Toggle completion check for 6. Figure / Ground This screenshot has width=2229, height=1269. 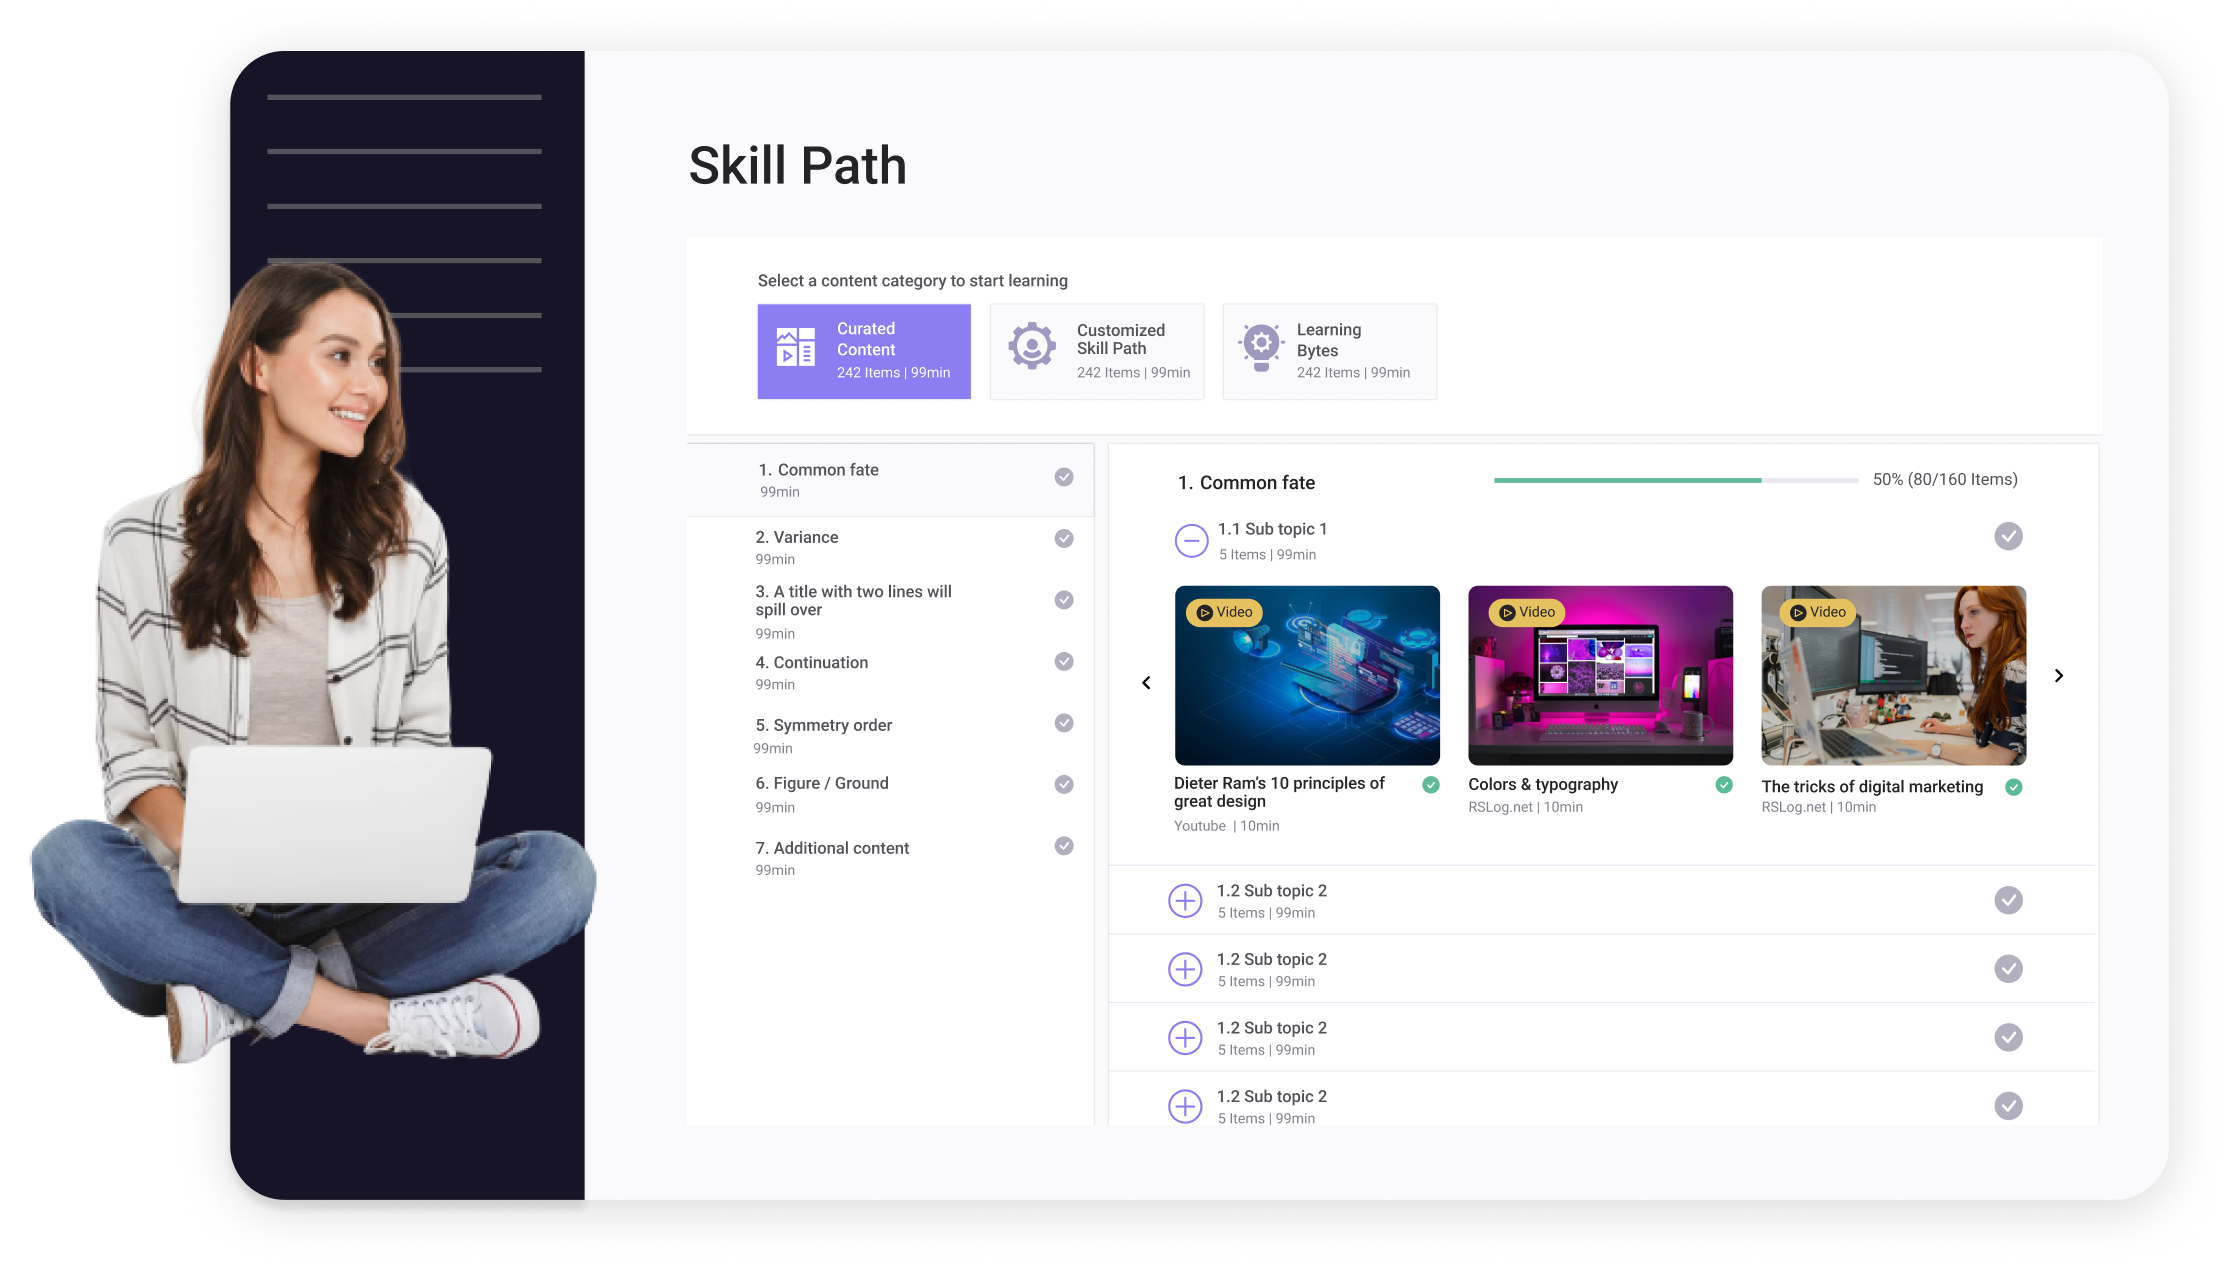(x=1064, y=784)
